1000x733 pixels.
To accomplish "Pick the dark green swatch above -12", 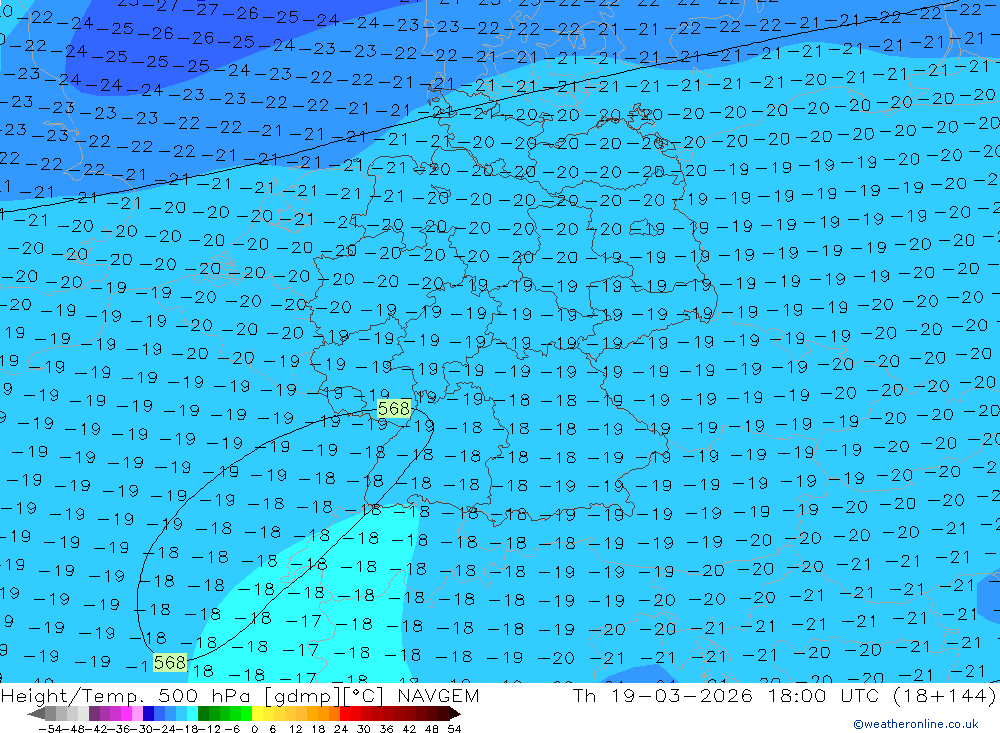I will 203,713.
